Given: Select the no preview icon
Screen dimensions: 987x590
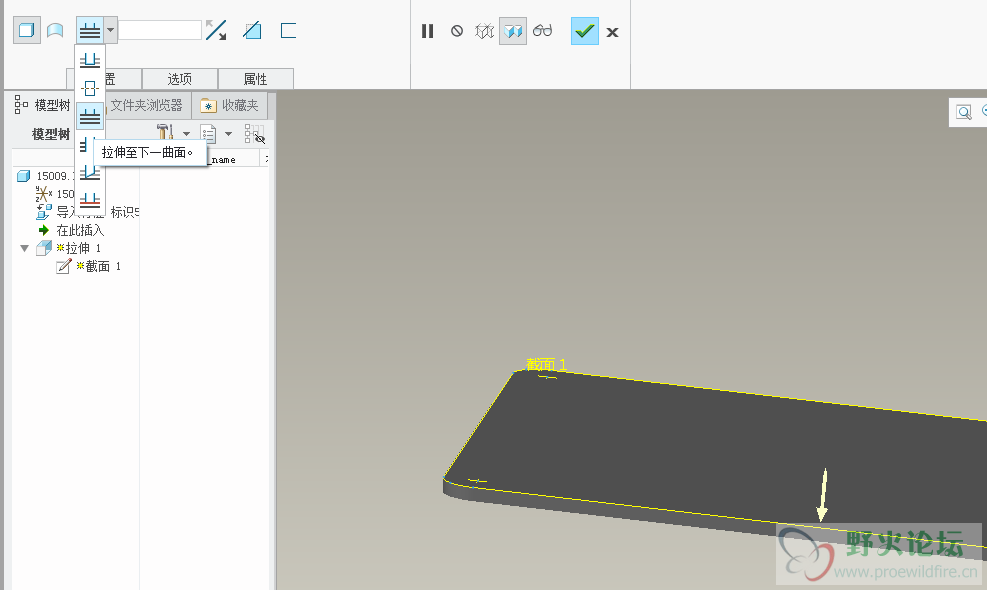Looking at the screenshot, I should [x=457, y=31].
